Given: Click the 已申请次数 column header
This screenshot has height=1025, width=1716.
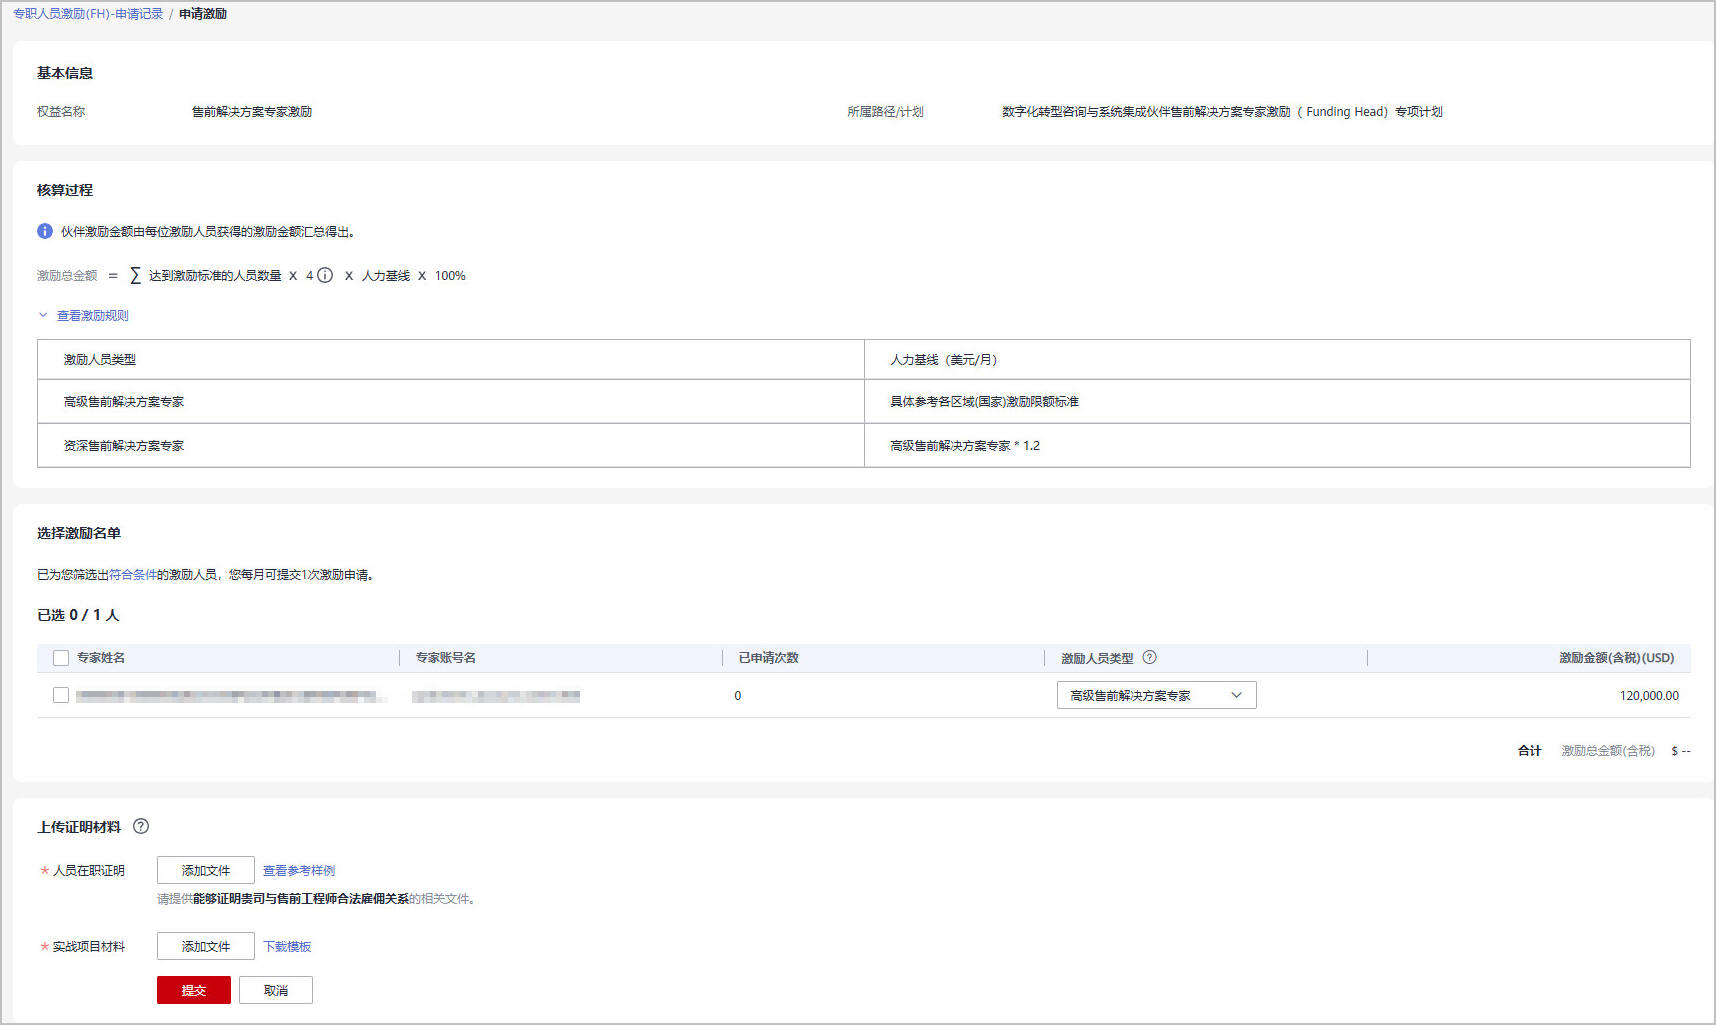Looking at the screenshot, I should 768,658.
